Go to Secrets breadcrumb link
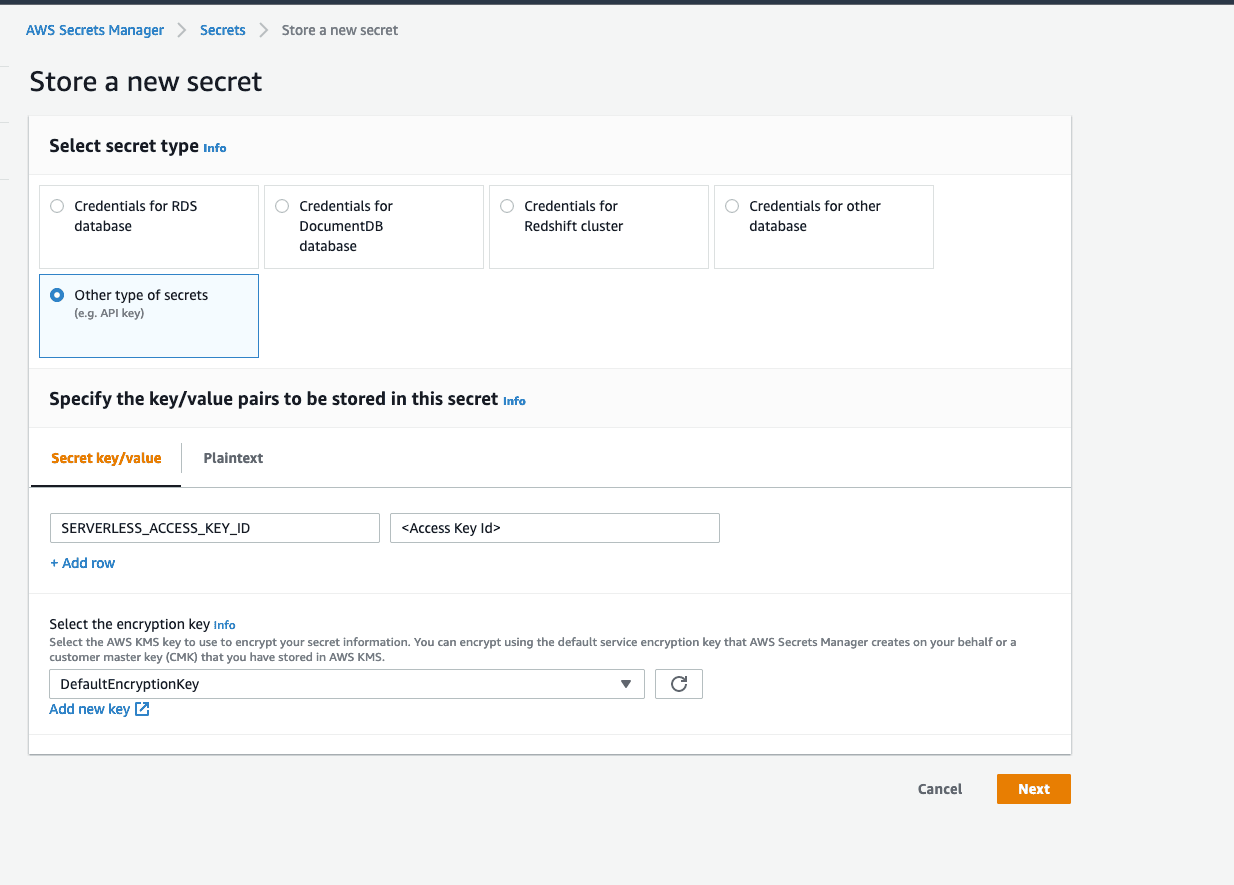This screenshot has width=1234, height=885. click(x=223, y=30)
